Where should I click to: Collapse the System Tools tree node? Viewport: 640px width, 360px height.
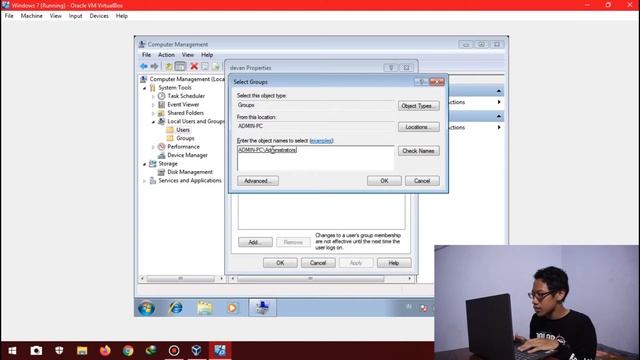pyautogui.click(x=144, y=88)
